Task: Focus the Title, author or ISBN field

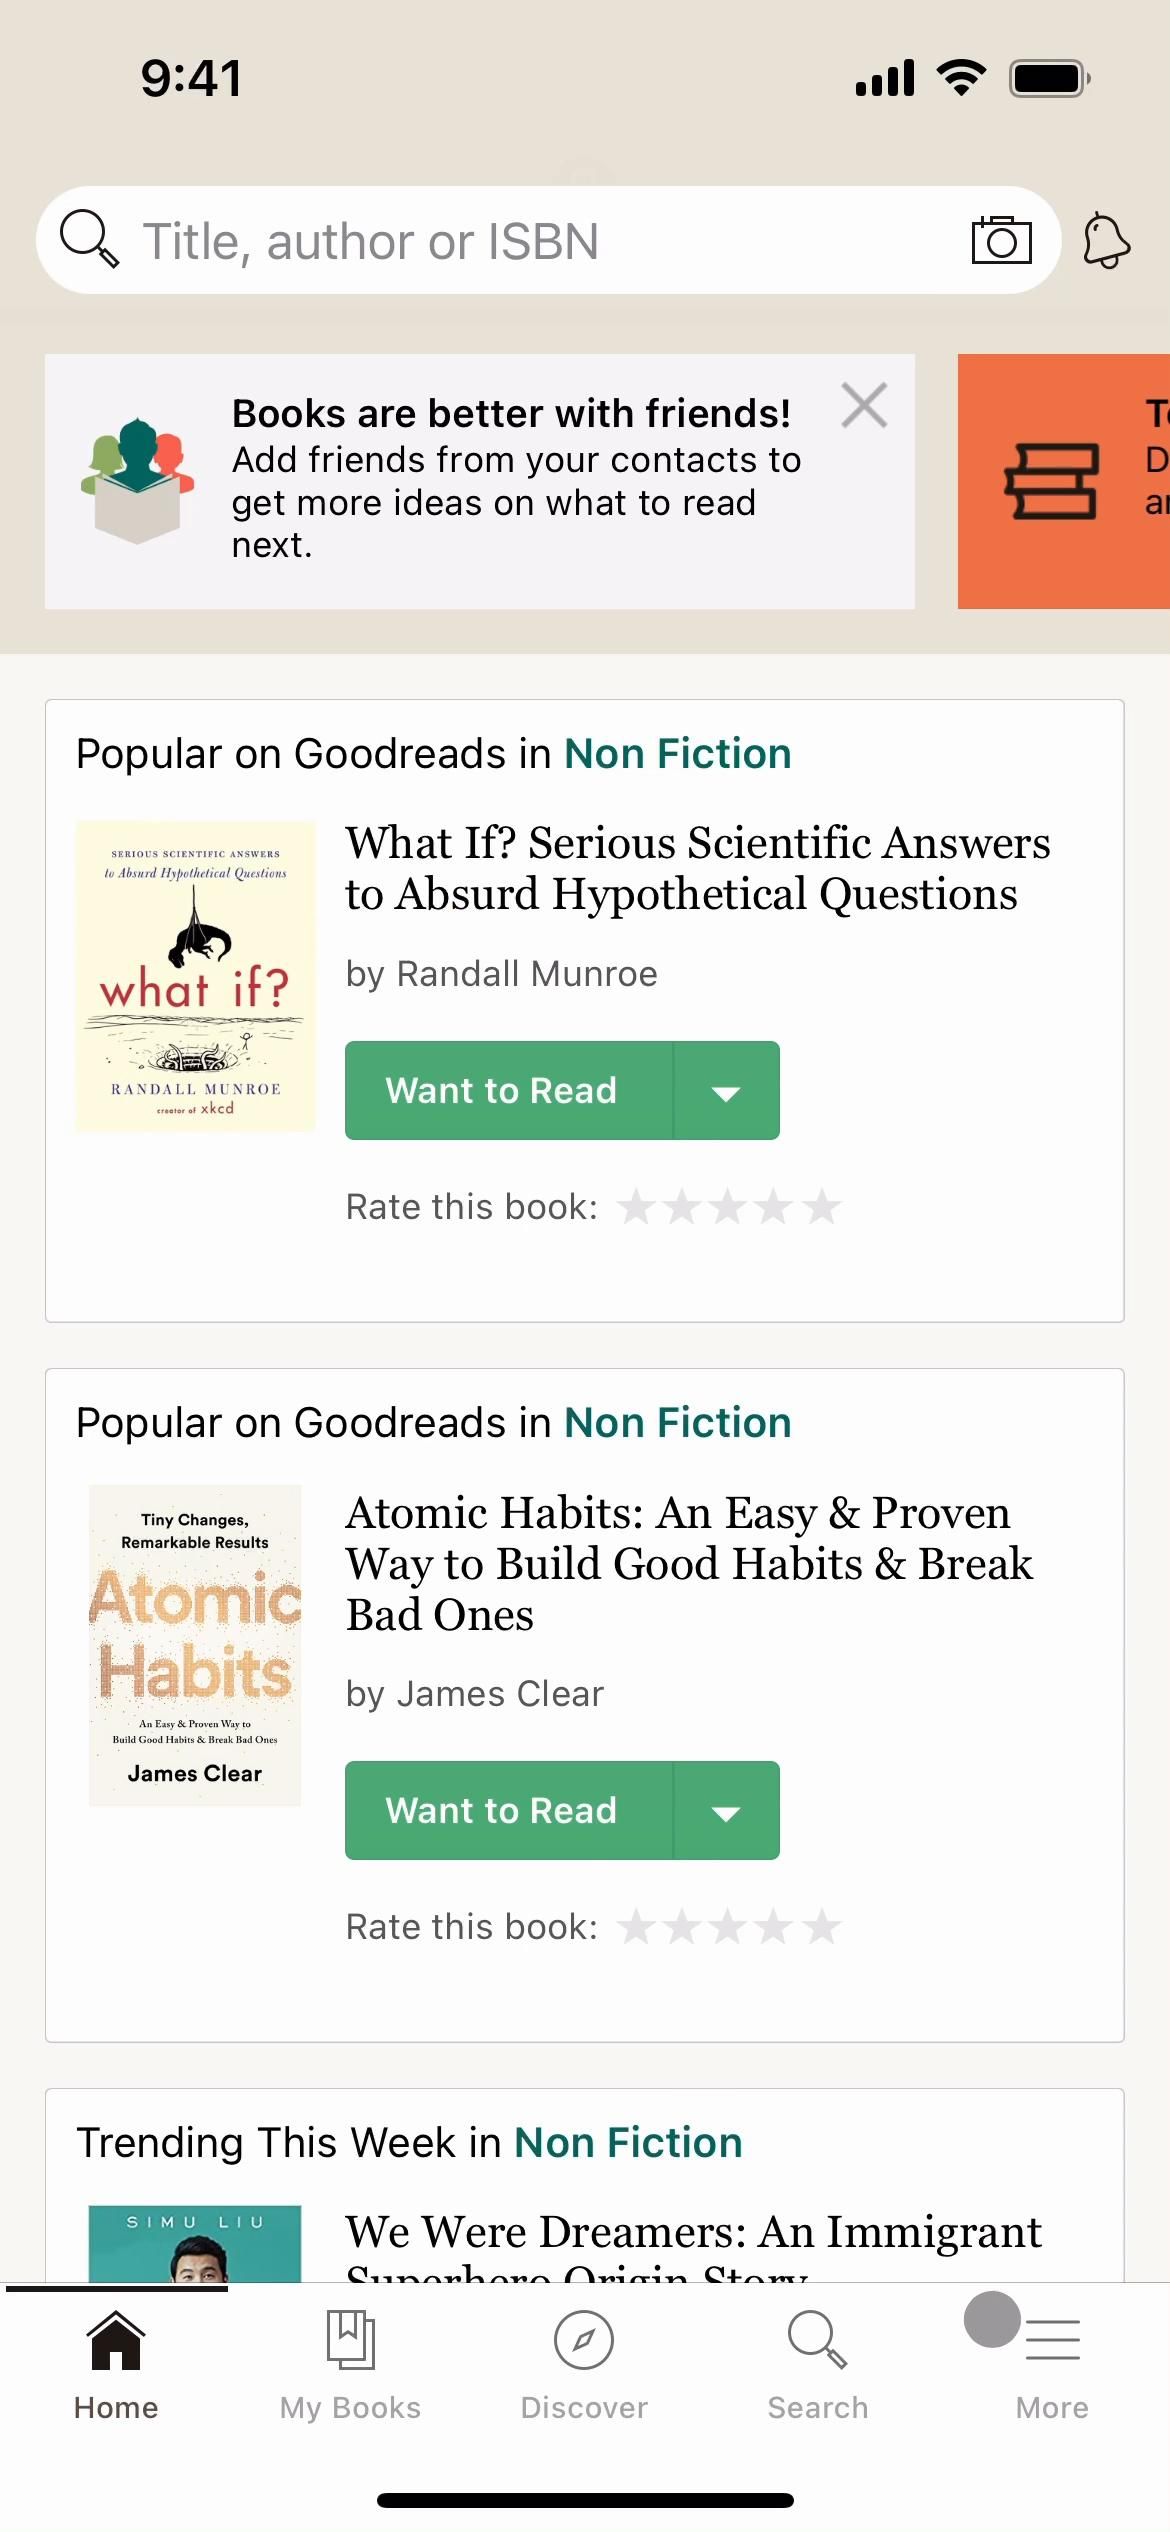Action: [540, 241]
